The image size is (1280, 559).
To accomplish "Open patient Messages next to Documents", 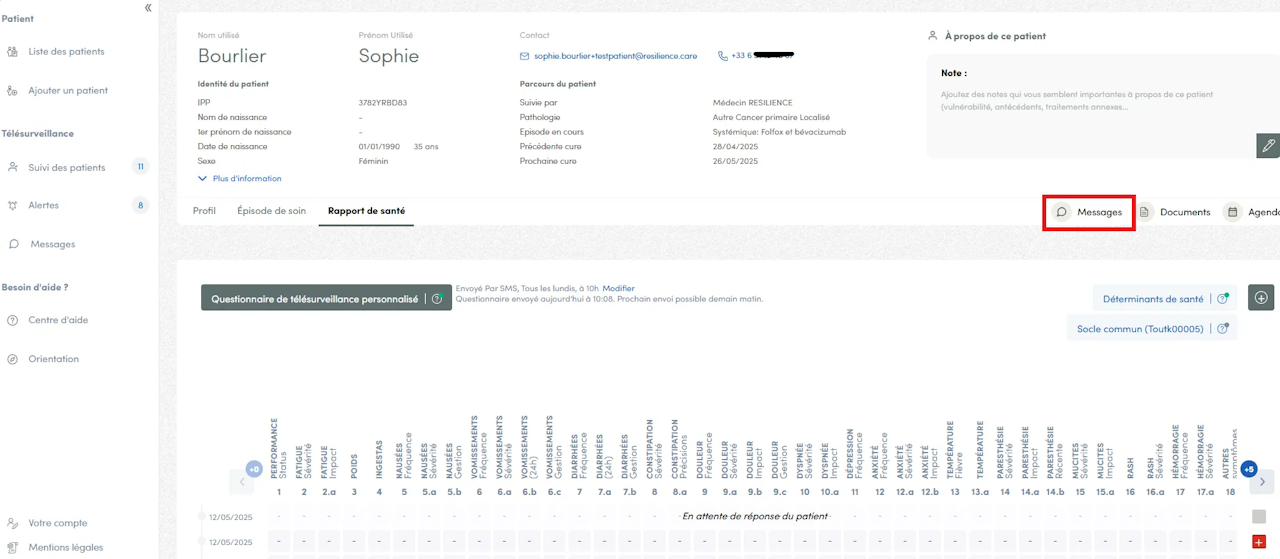I will point(1088,212).
